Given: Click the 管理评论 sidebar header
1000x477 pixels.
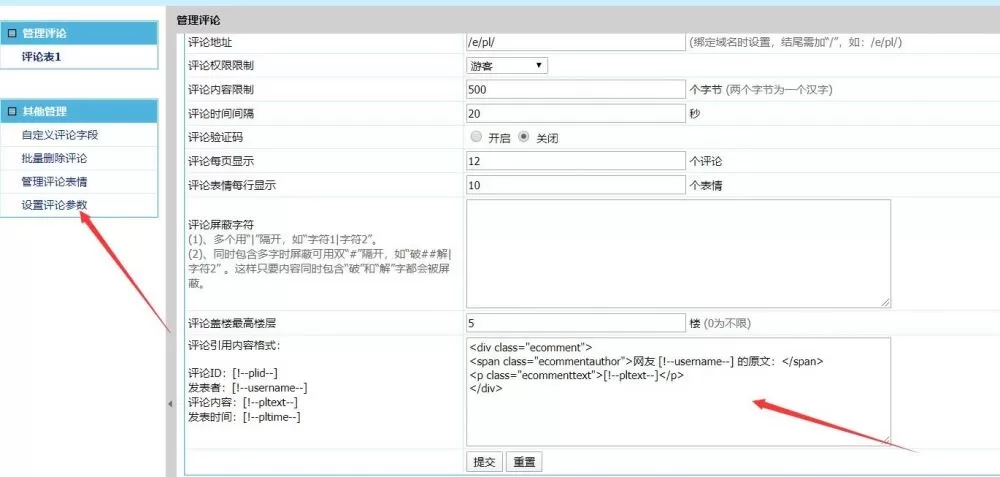Looking at the screenshot, I should click(79, 33).
